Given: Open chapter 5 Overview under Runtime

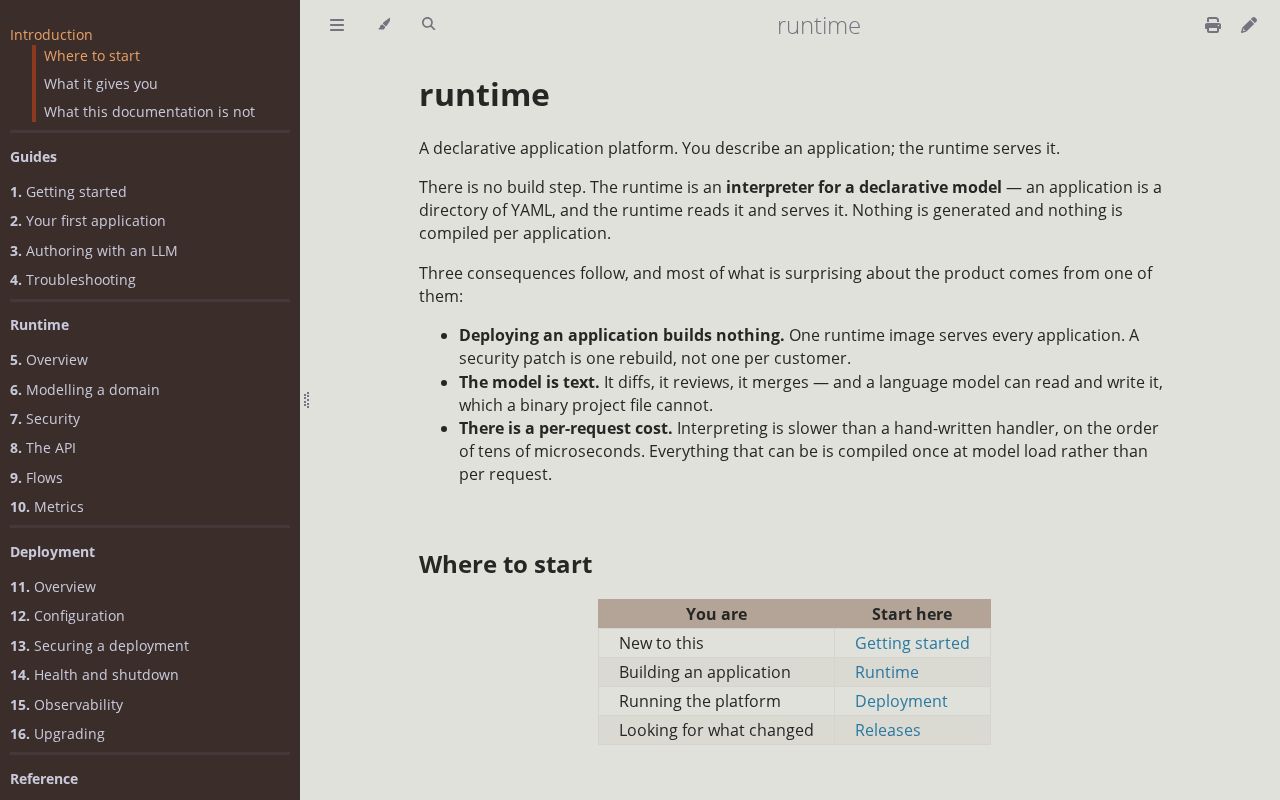Looking at the screenshot, I should point(49,360).
